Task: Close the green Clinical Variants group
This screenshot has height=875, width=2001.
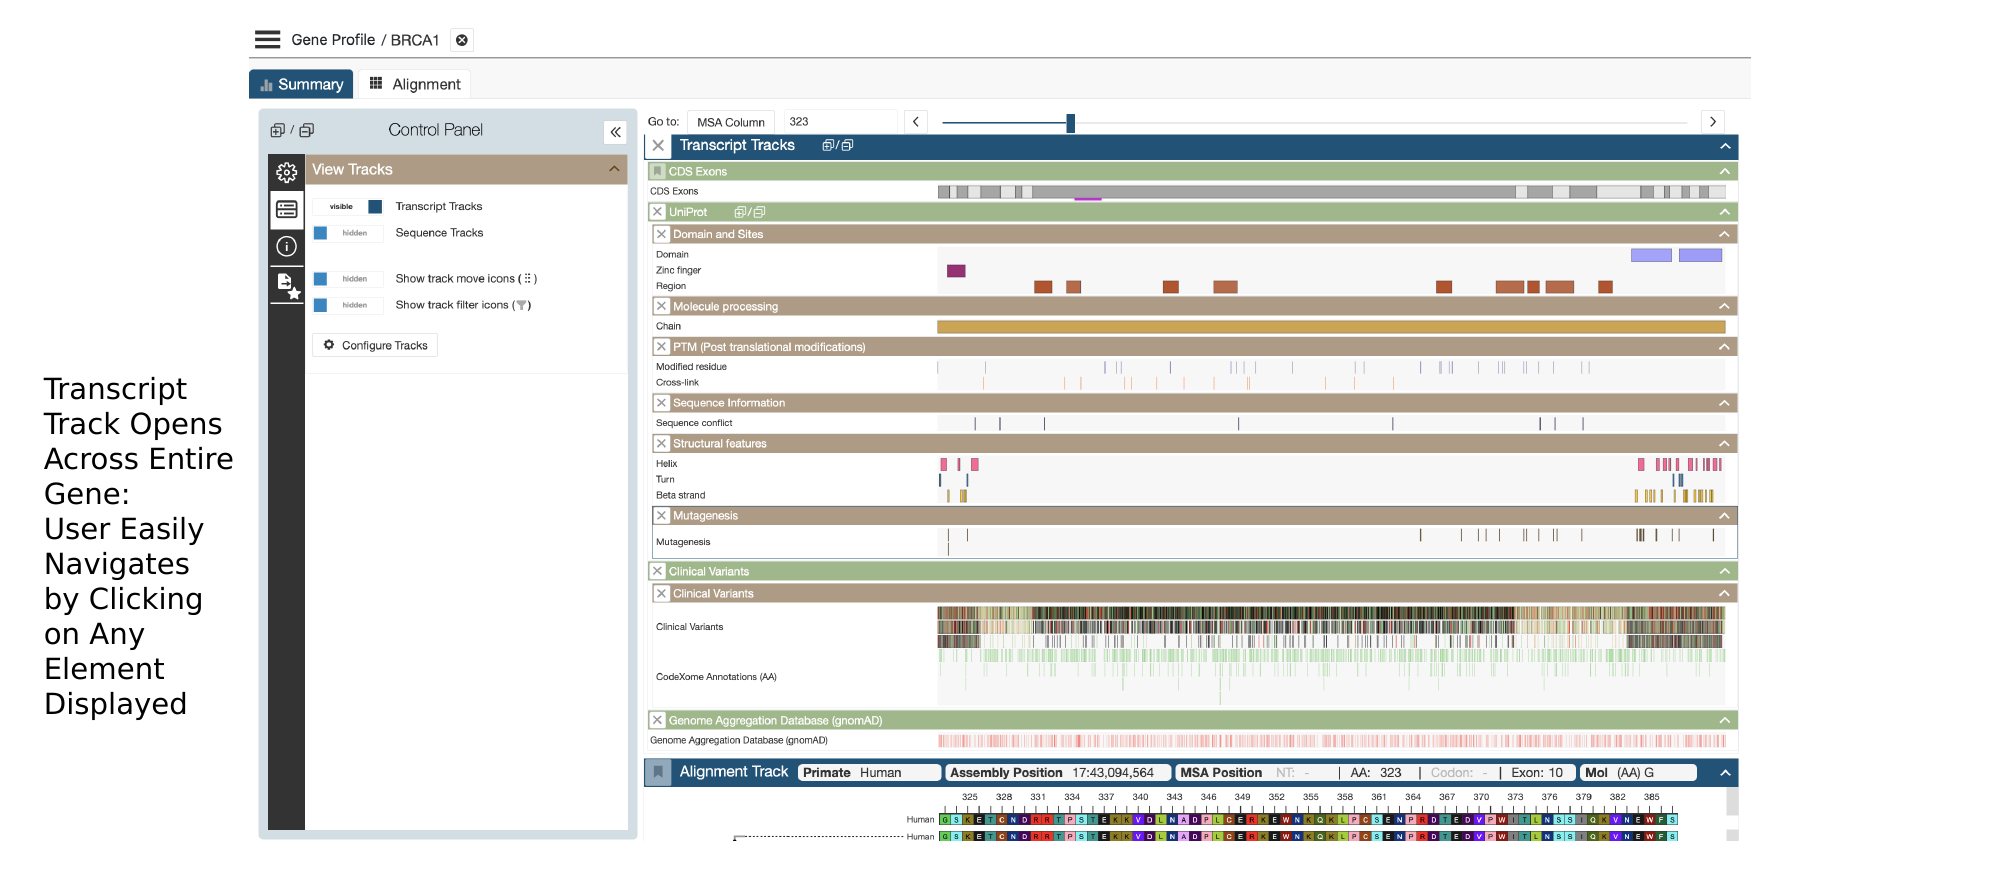Action: pyautogui.click(x=657, y=571)
